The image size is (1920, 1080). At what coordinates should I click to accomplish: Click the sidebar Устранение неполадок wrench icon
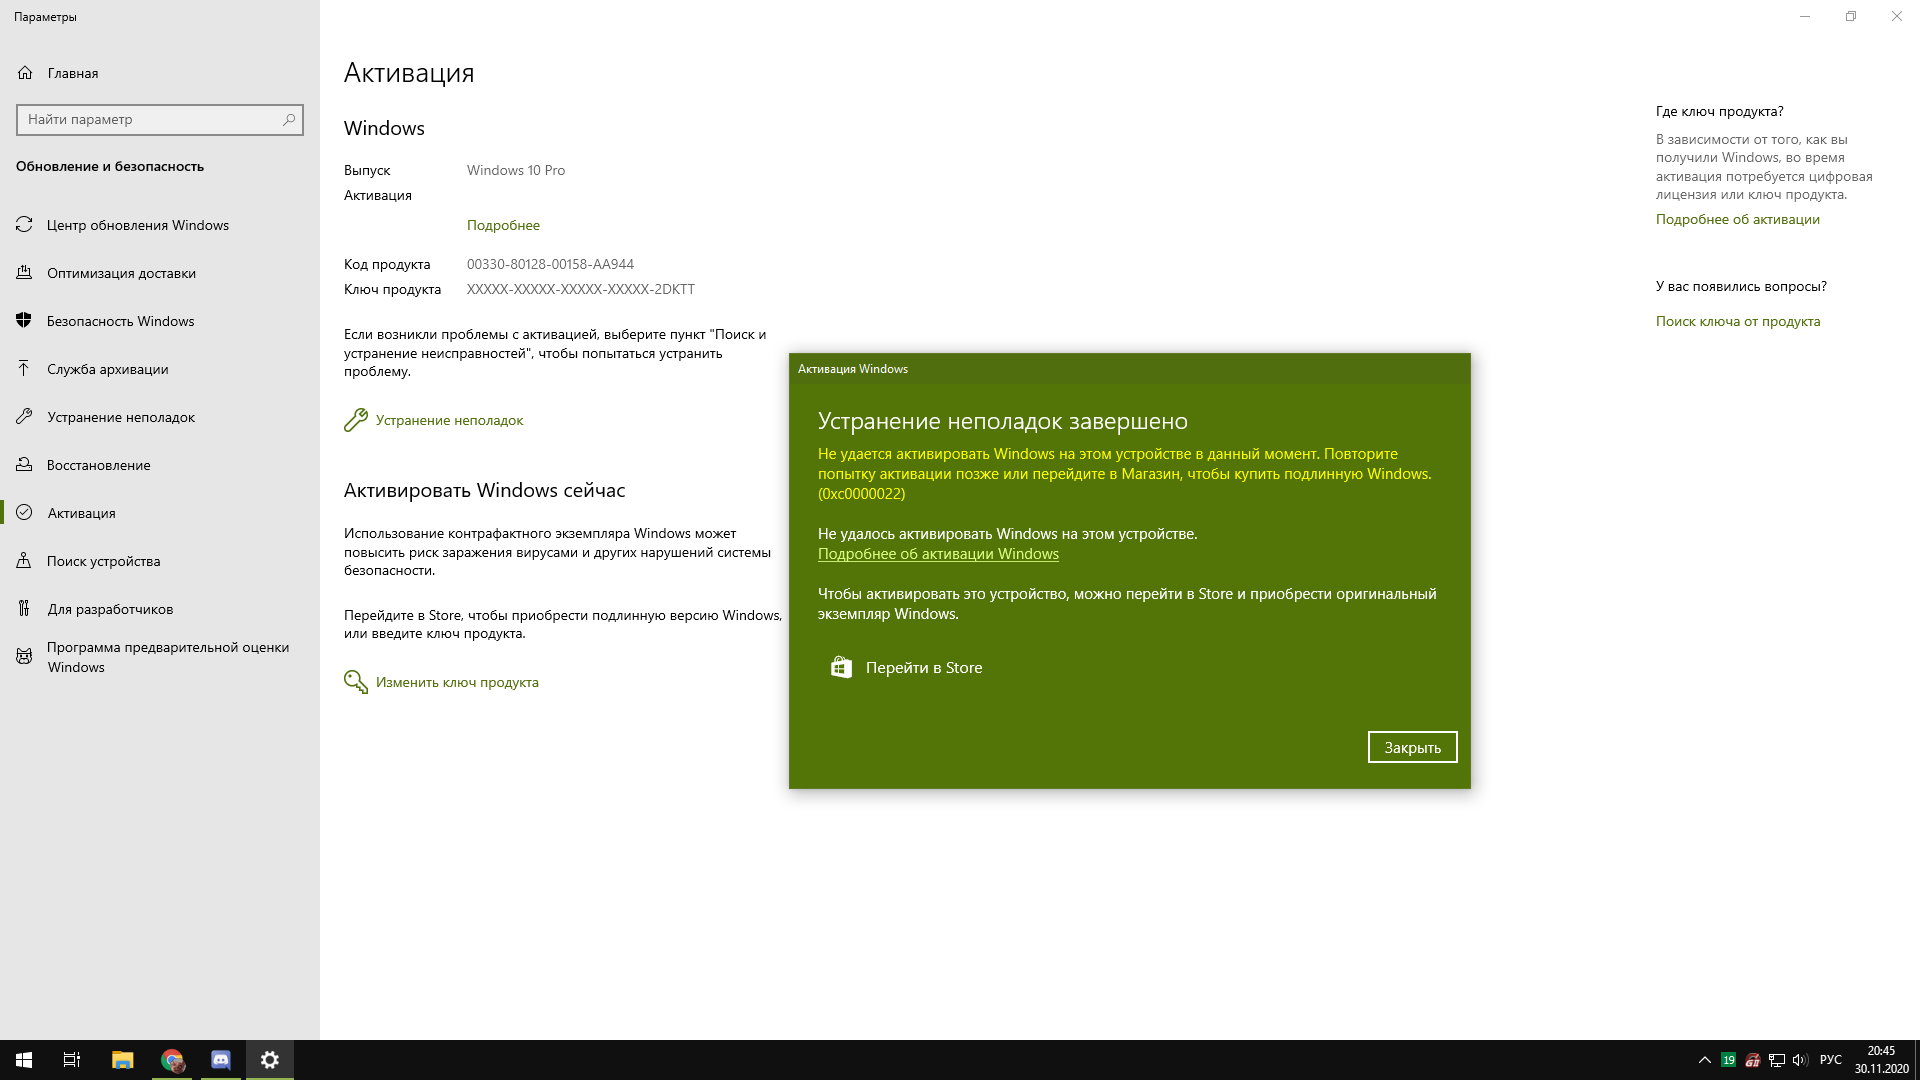tap(25, 417)
